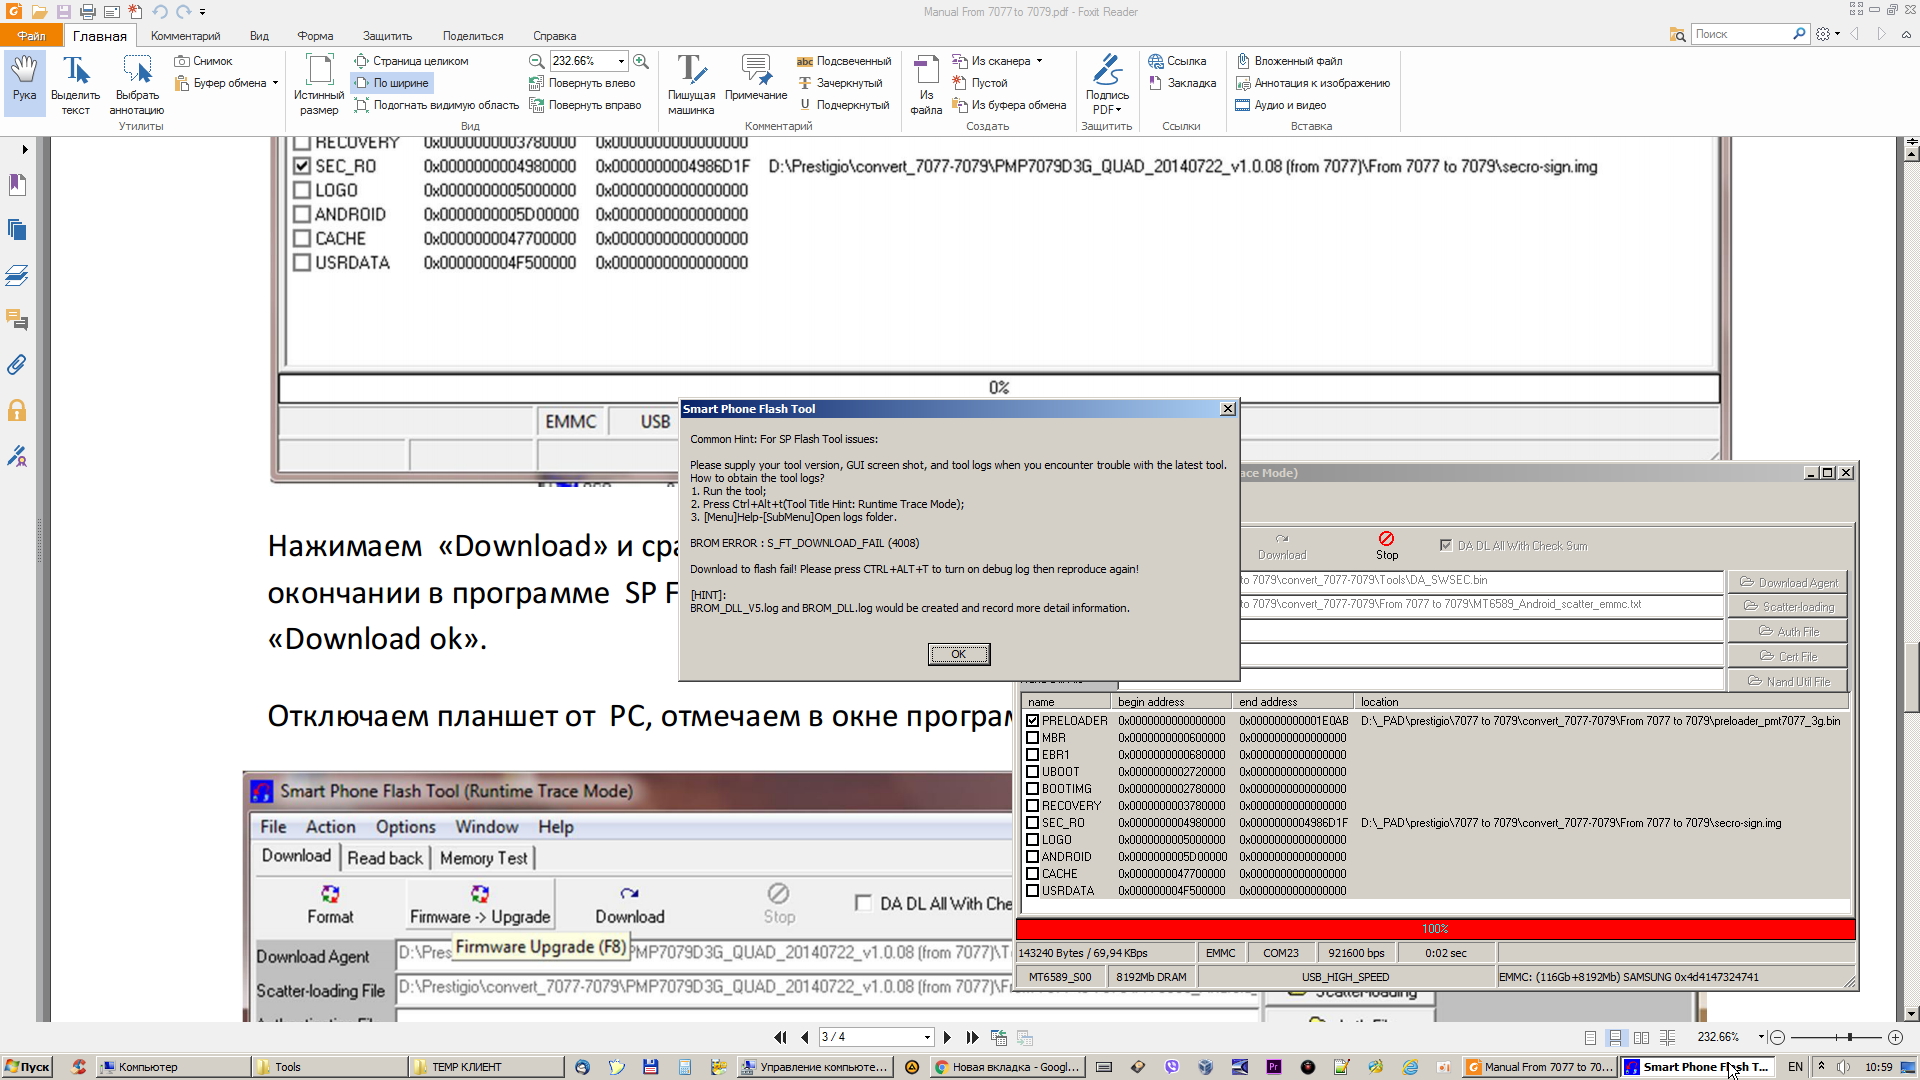Enable the USRDATA partition checkbox
Viewport: 1920px width, 1080px height.
click(x=1033, y=891)
